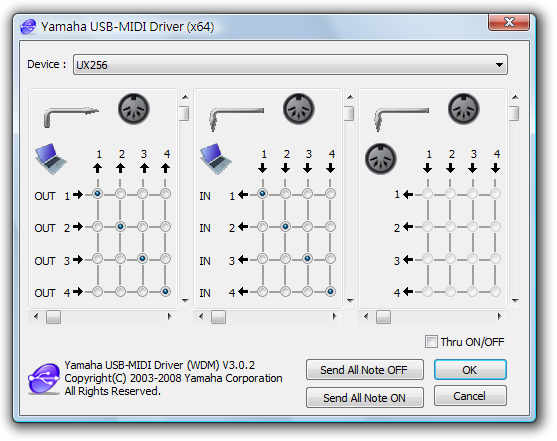Select IN 4 from port 4 radio button

pyautogui.click(x=330, y=292)
